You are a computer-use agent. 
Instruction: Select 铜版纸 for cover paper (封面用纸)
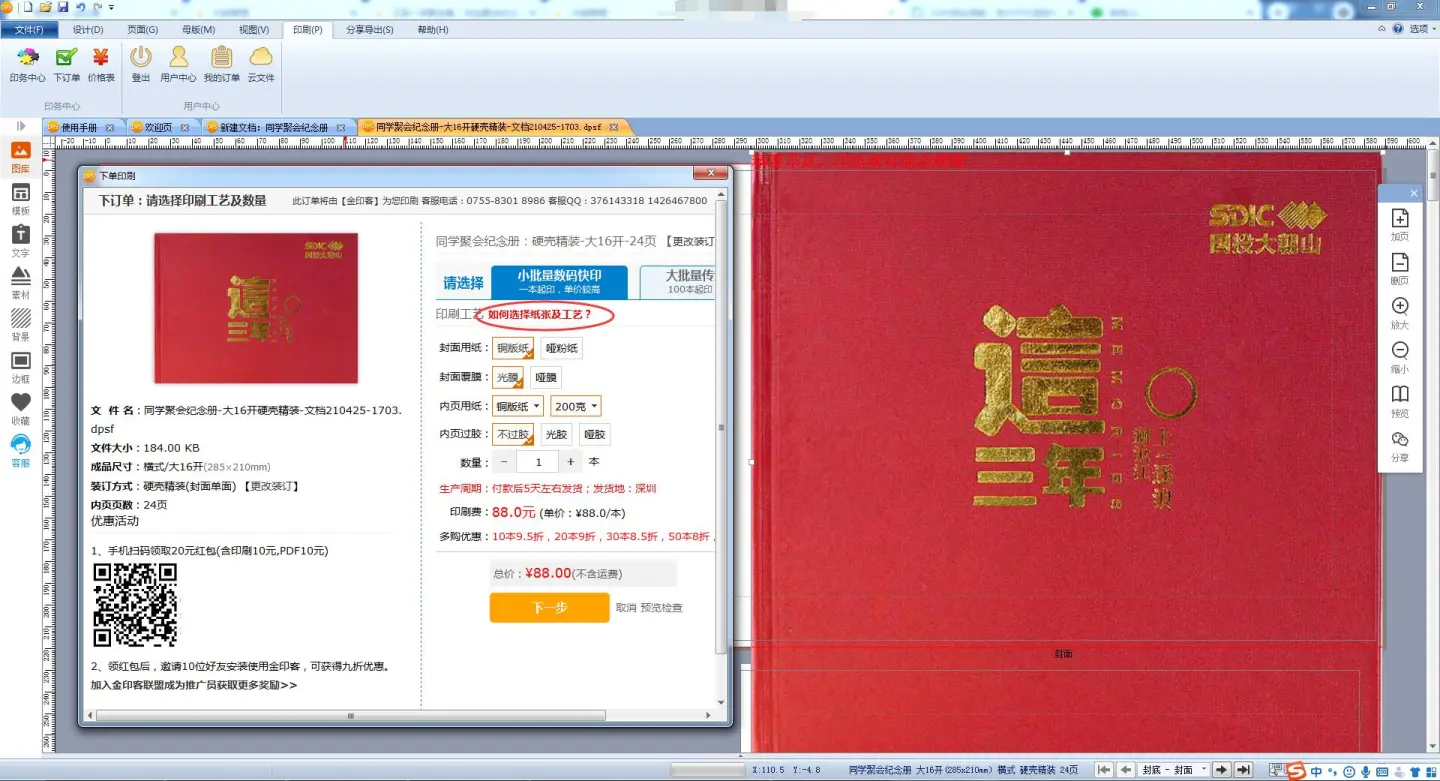pos(513,348)
